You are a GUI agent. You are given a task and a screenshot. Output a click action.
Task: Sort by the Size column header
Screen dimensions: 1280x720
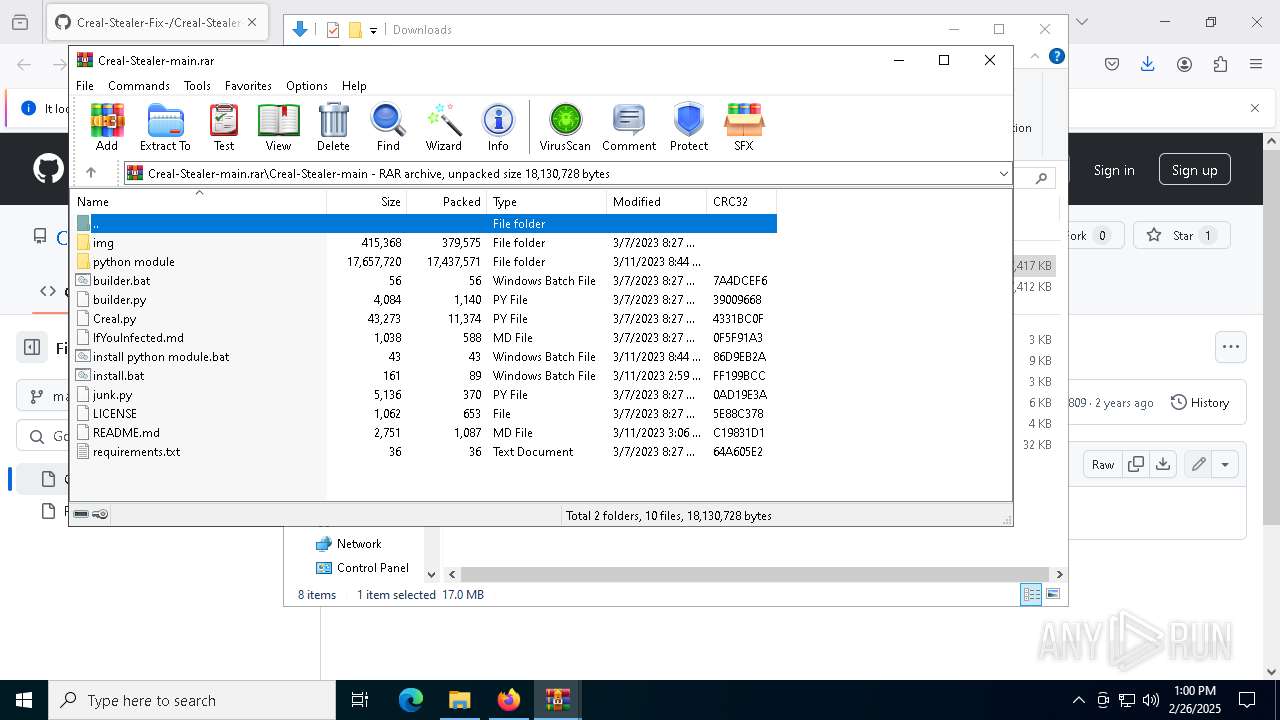click(x=367, y=202)
